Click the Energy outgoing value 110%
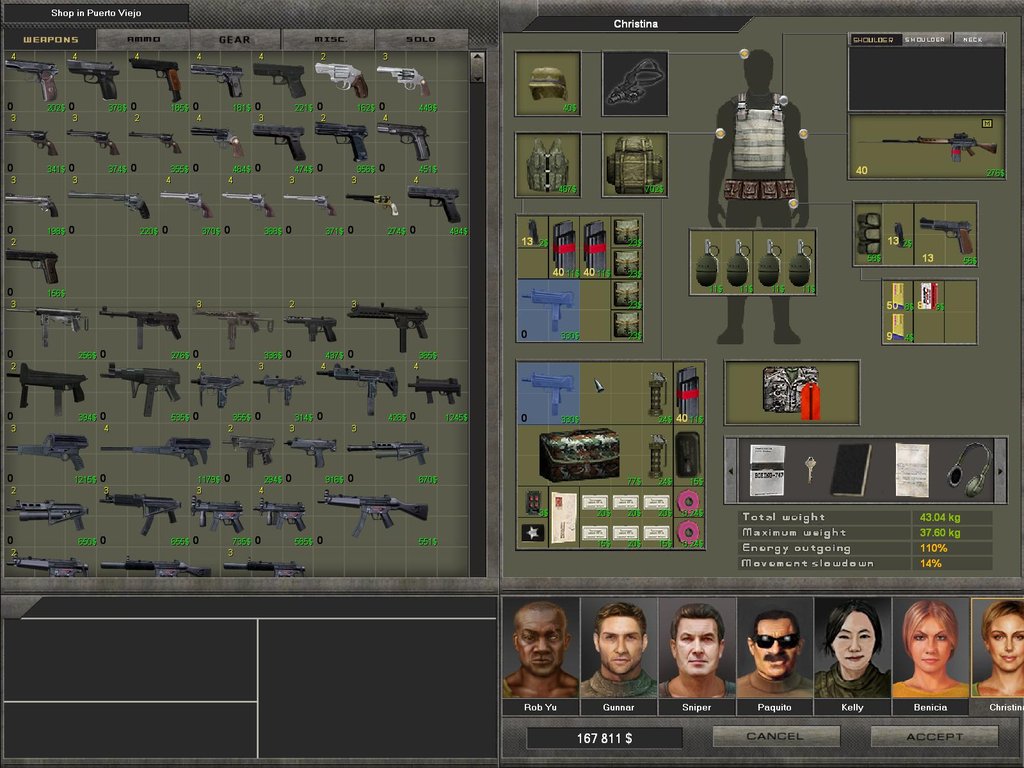Image resolution: width=1024 pixels, height=768 pixels. click(x=933, y=548)
